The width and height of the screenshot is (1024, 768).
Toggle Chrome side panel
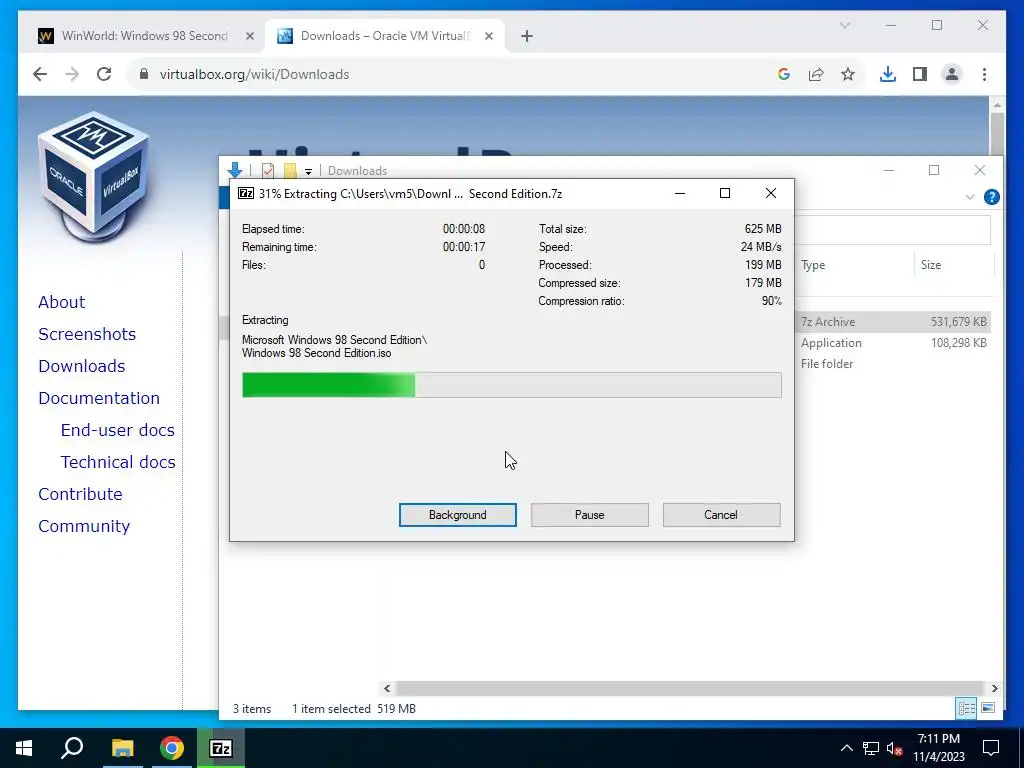[x=920, y=74]
